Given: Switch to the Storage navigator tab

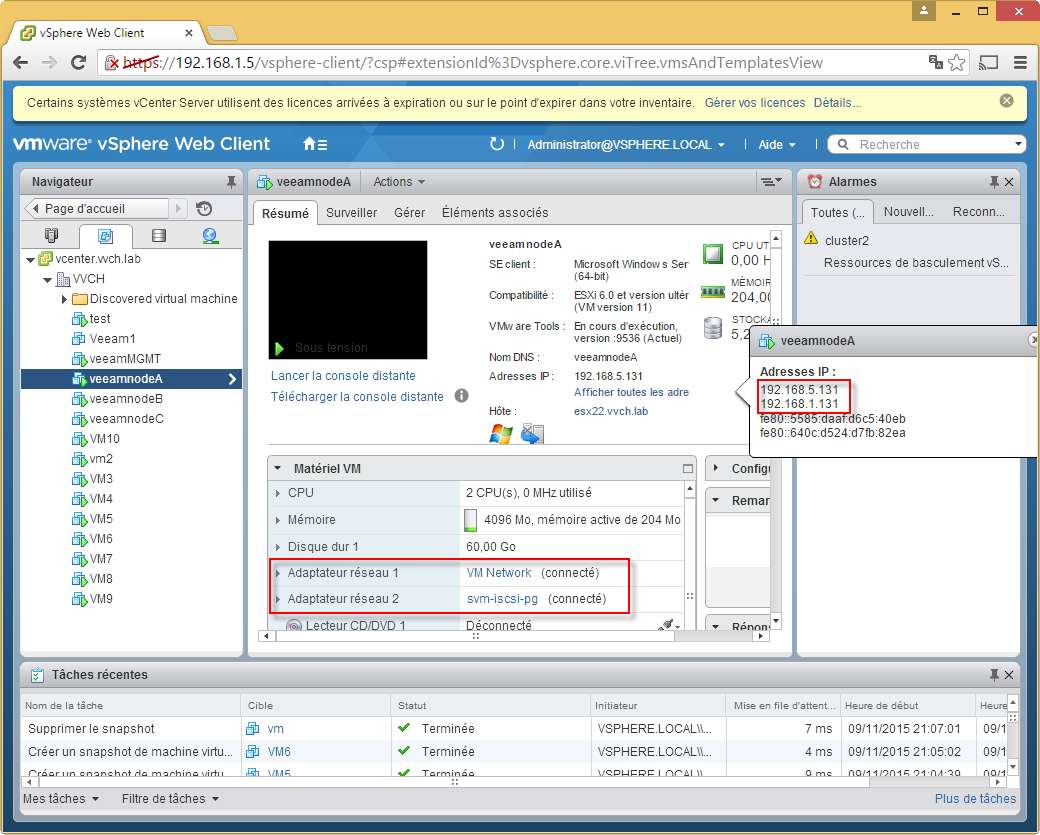Looking at the screenshot, I should tap(159, 235).
